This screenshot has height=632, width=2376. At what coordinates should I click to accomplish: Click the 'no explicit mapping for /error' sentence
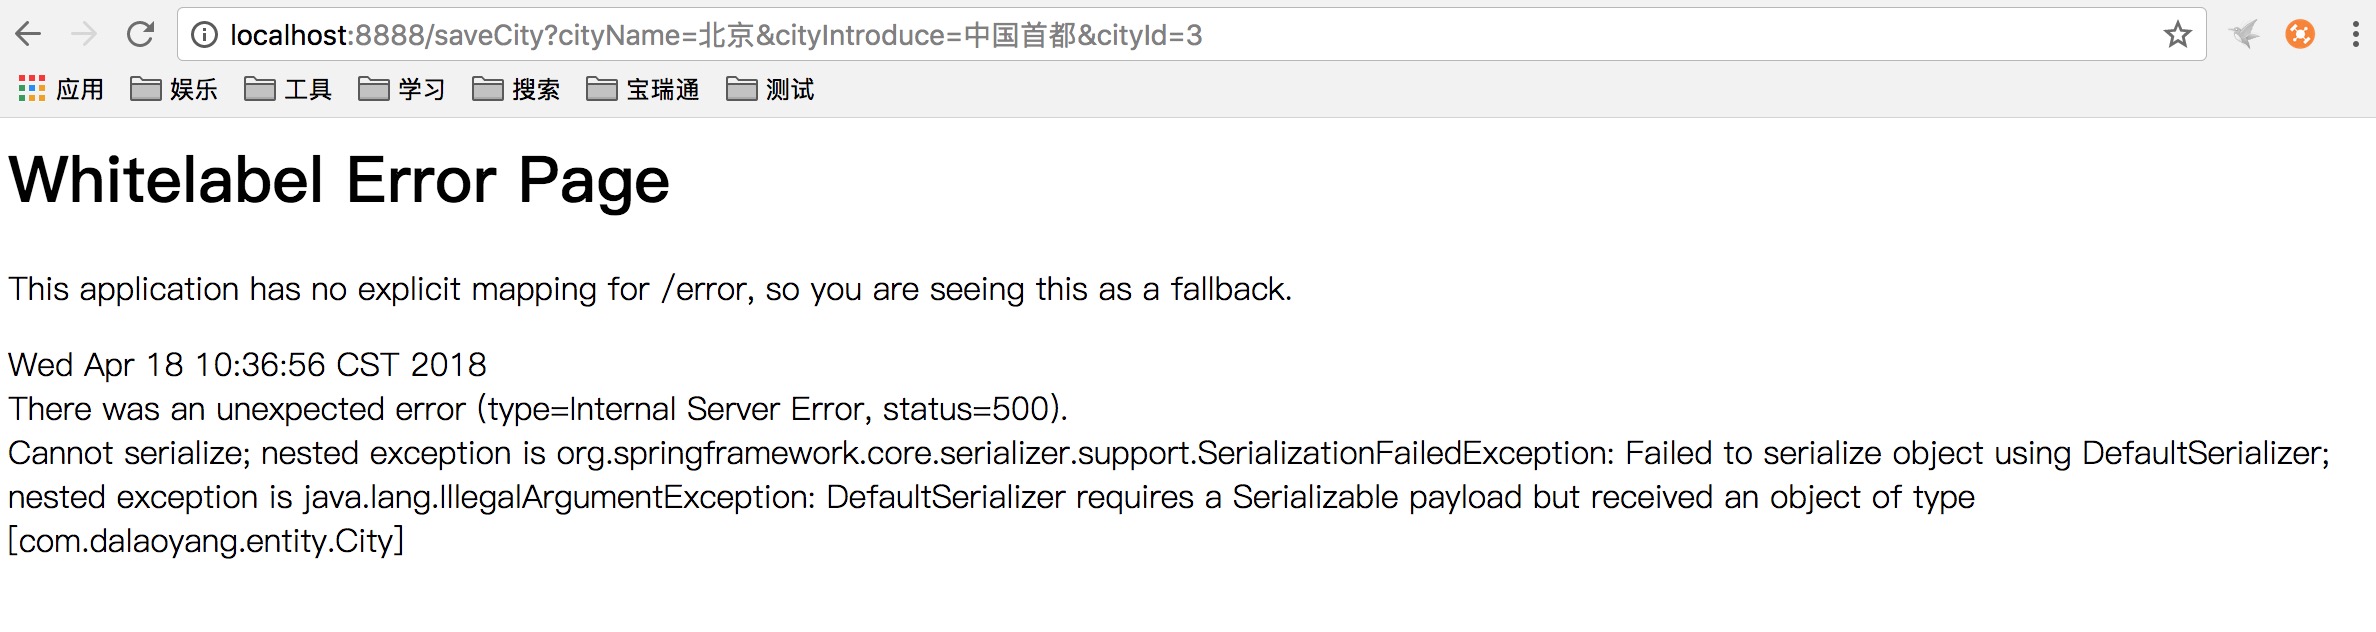click(x=650, y=290)
